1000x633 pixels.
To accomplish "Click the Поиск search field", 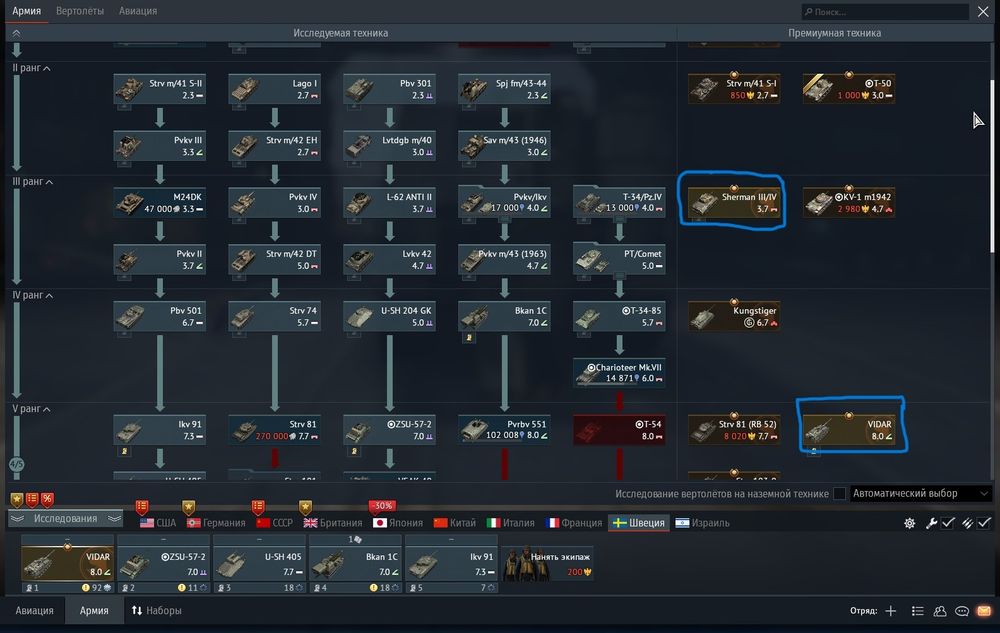I will [885, 11].
